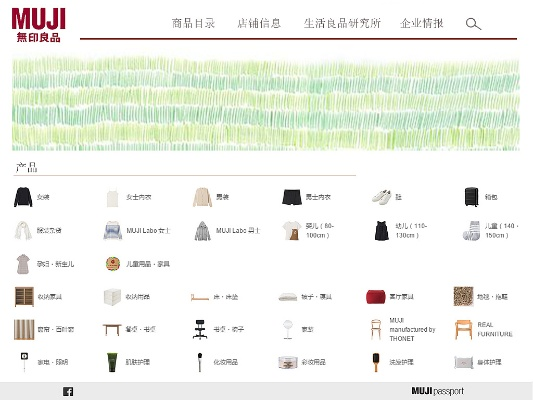Viewport: 533px width, 400px height.
Task: Select the white scarf accessories icon
Action: point(23,230)
